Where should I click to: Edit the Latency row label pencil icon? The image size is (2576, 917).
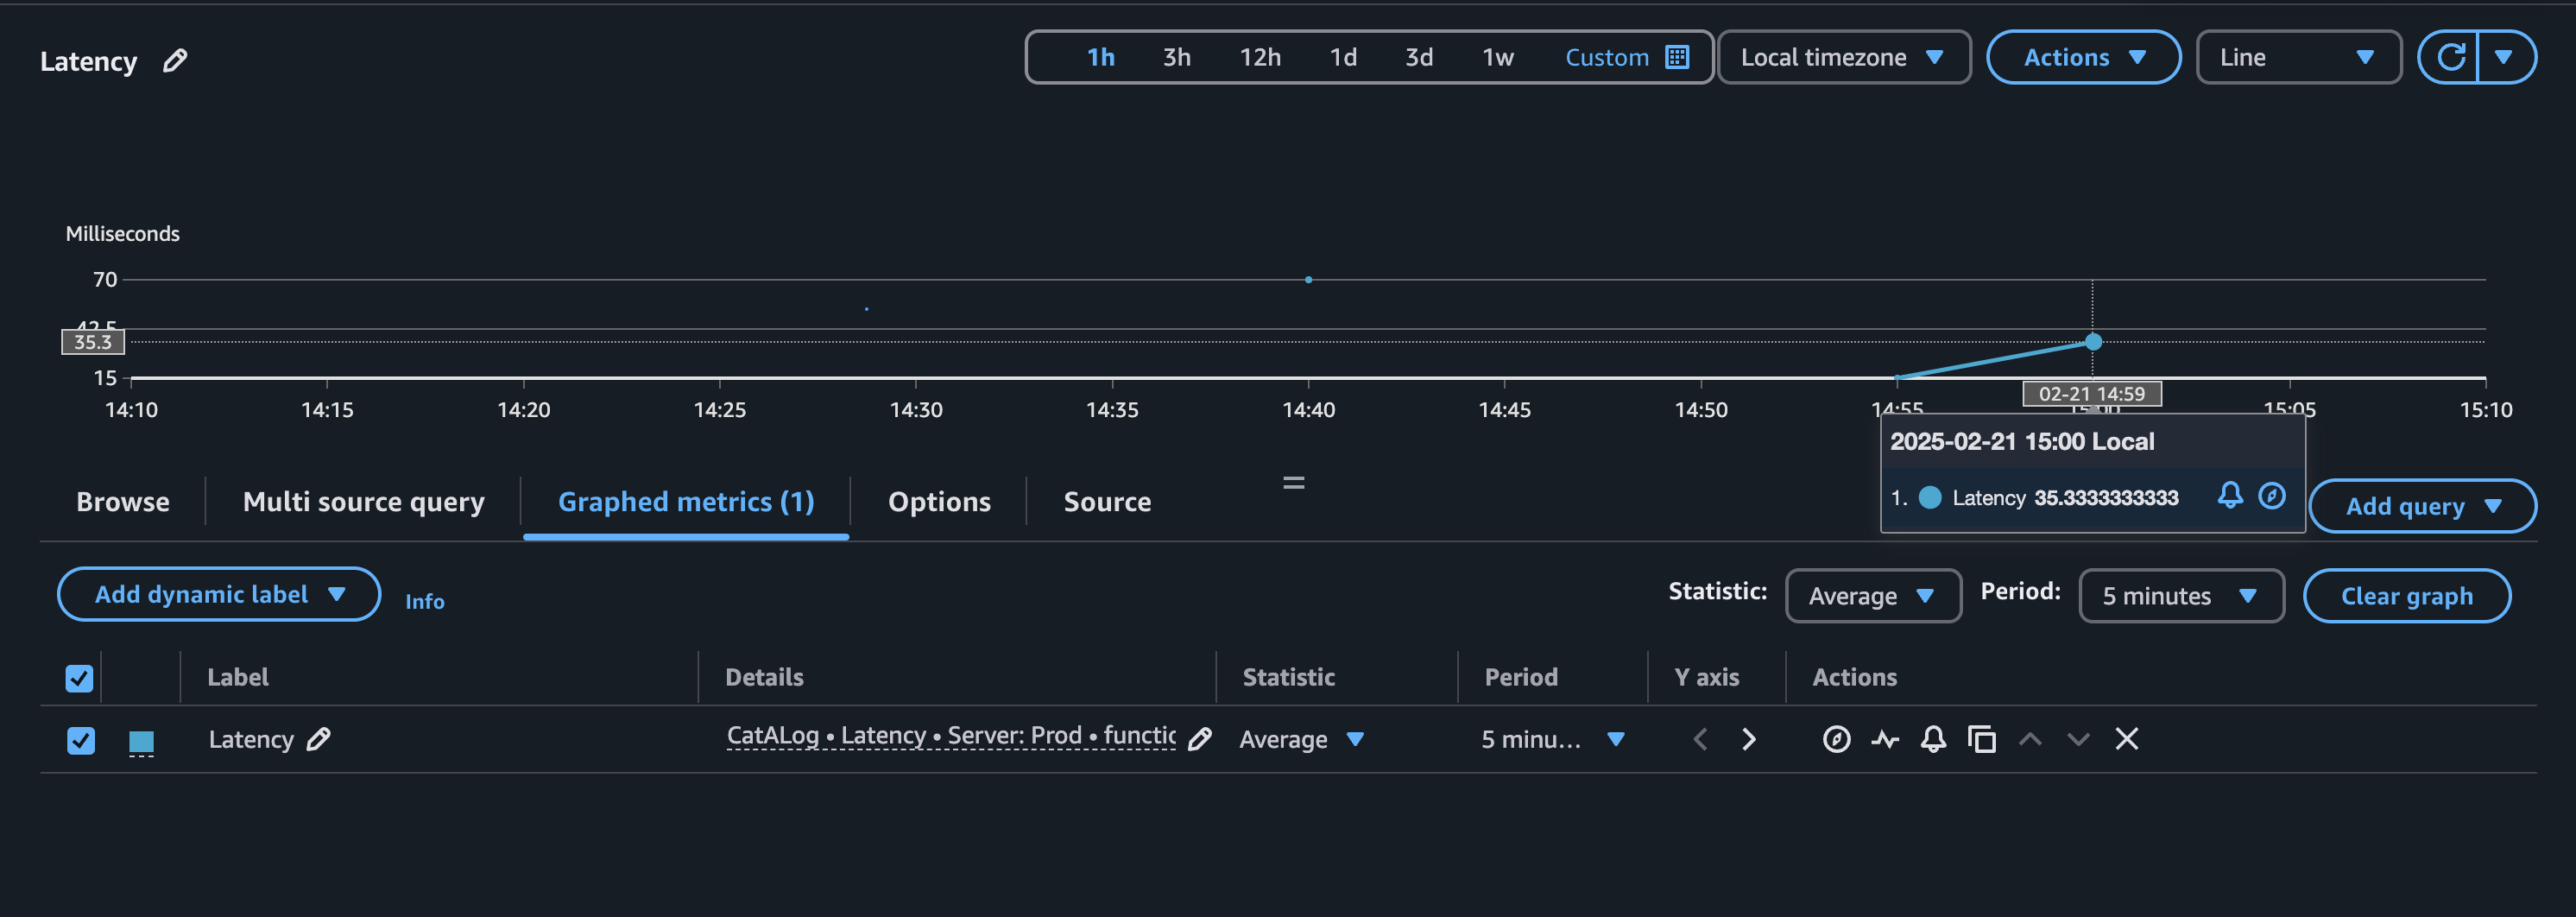319,739
